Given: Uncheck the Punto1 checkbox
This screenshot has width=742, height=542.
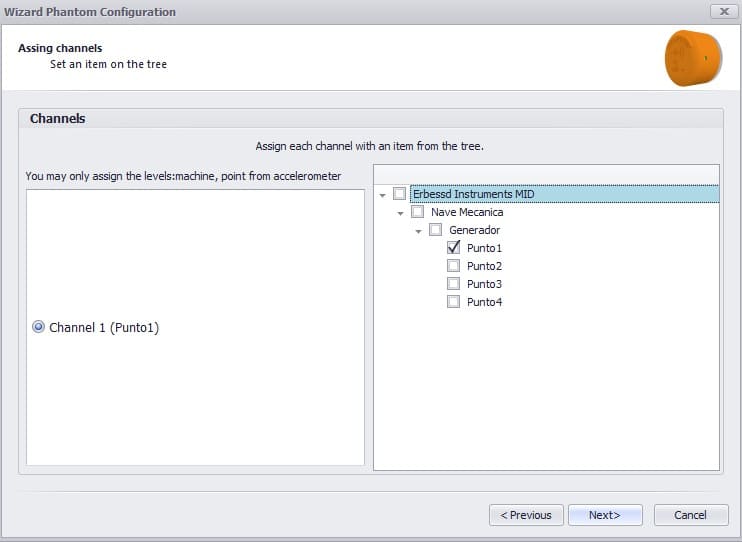Looking at the screenshot, I should (x=453, y=248).
